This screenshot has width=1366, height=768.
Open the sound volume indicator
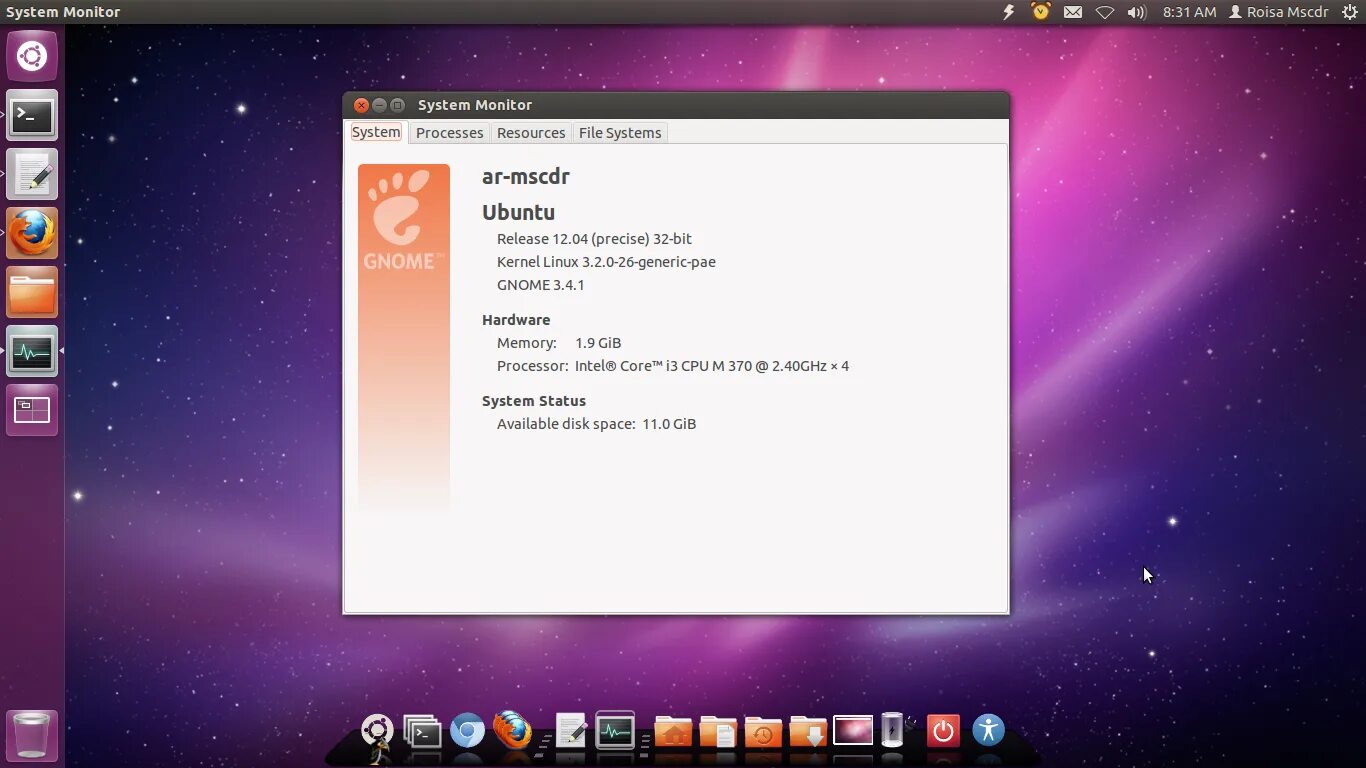(x=1137, y=12)
